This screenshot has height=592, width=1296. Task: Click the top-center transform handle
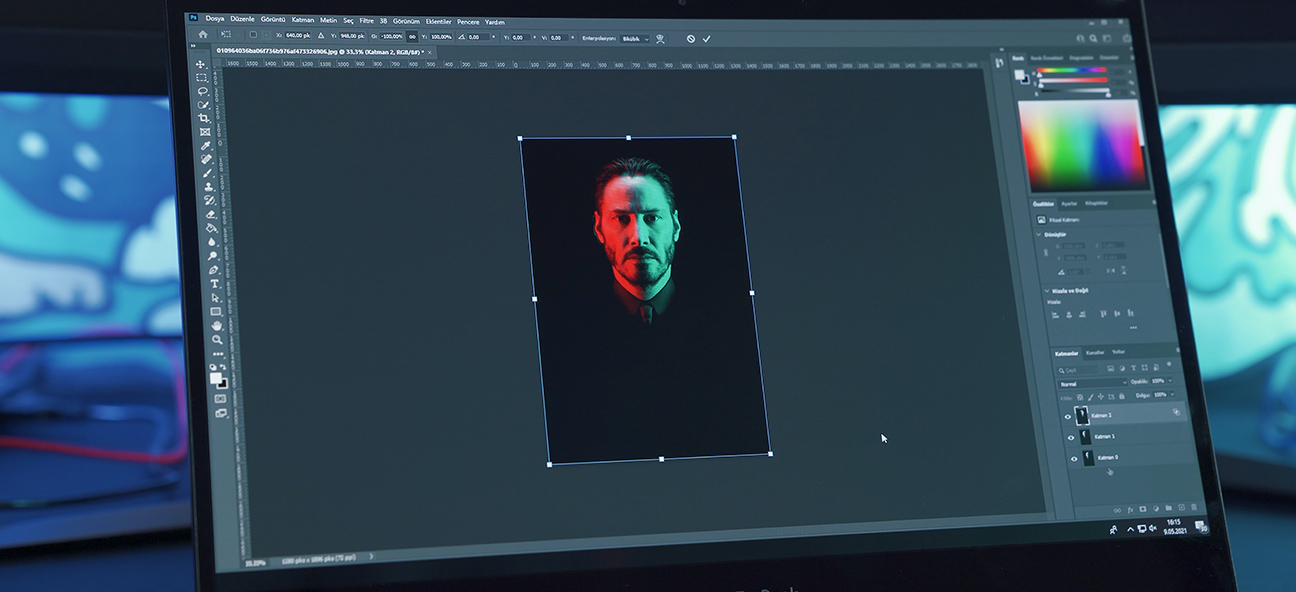pos(628,137)
